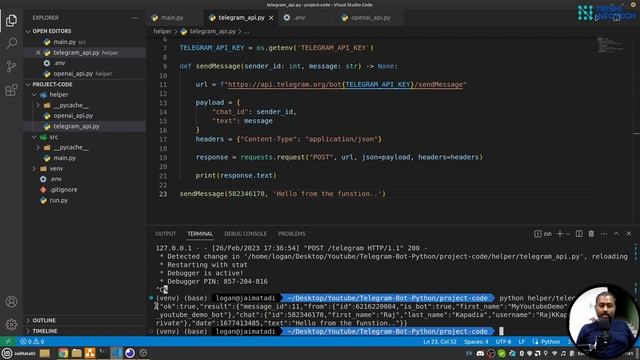The height and width of the screenshot is (360, 640).
Task: Open Explorer more actions ellipsis
Action: pyautogui.click(x=135, y=18)
